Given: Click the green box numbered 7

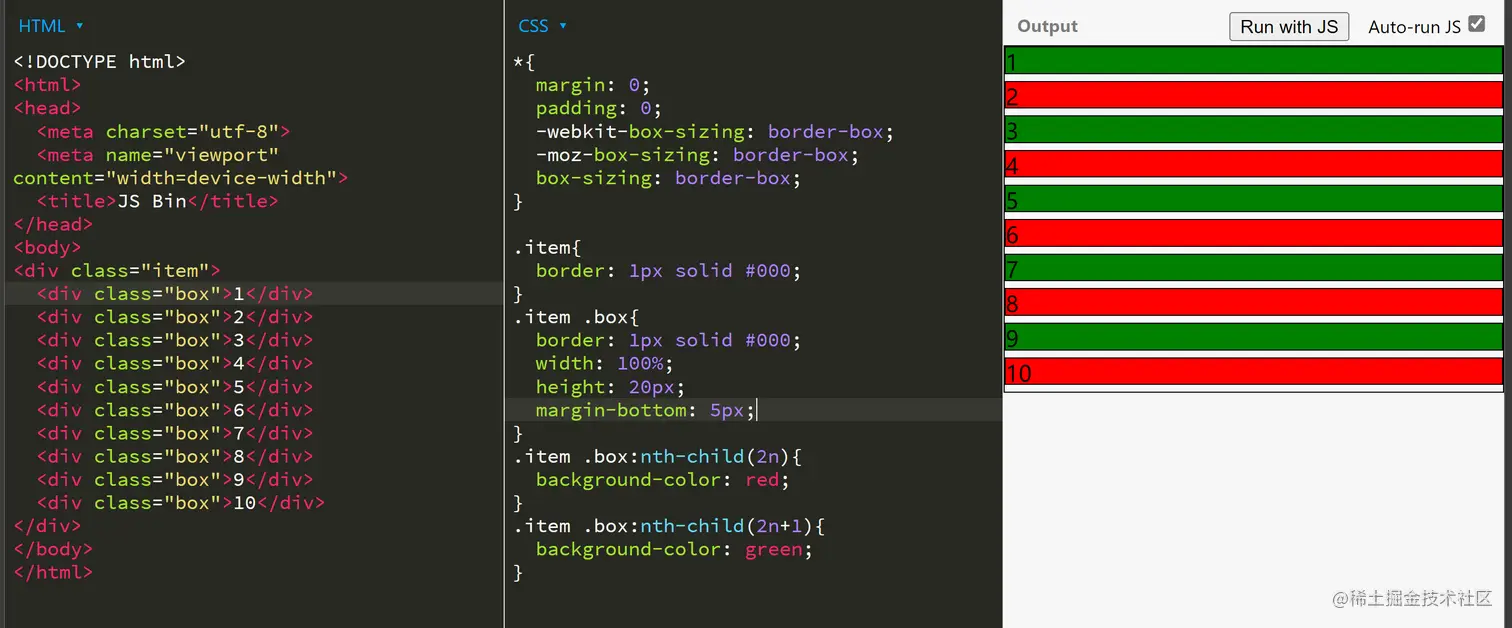Looking at the screenshot, I should [x=1253, y=268].
